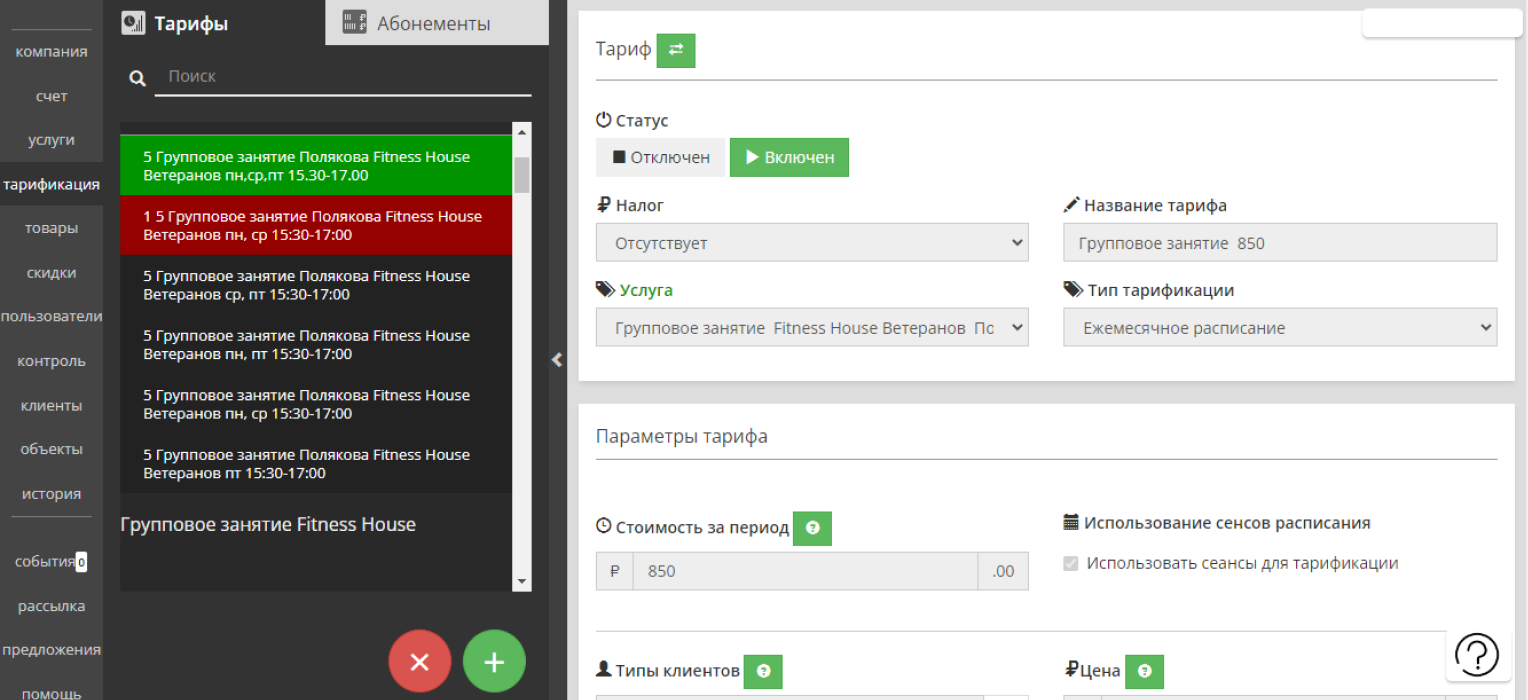Click group heading Групповое занятие Fitness House
This screenshot has width=1528, height=700.
point(268,525)
